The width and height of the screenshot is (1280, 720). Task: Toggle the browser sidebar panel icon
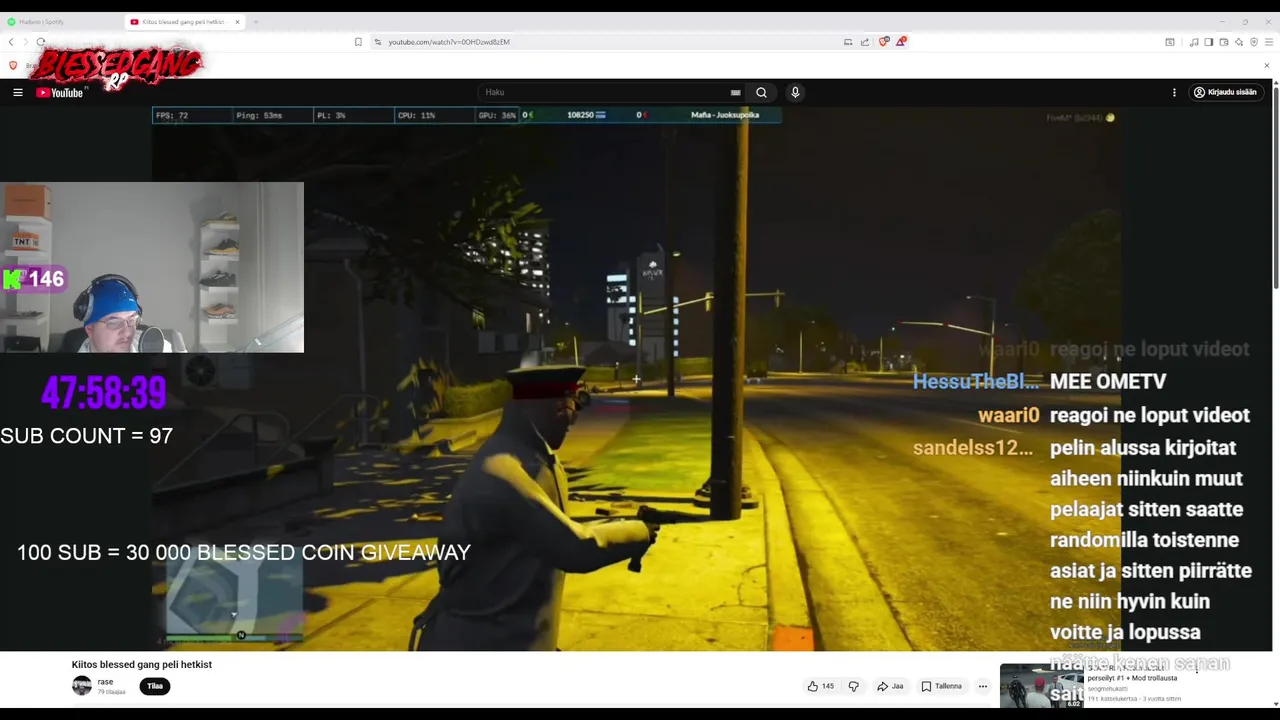pyautogui.click(x=1208, y=42)
